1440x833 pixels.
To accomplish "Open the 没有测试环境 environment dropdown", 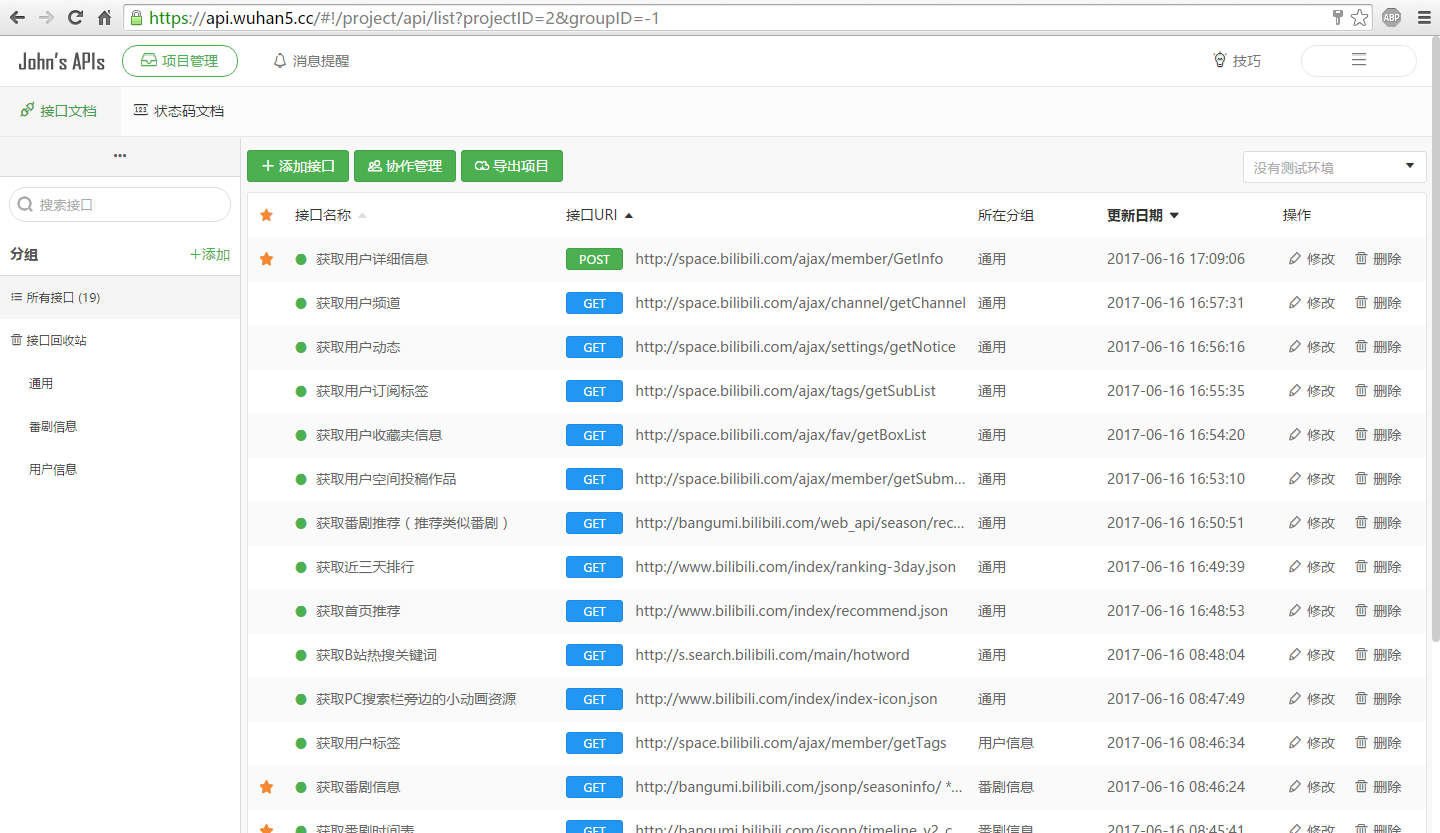I will tap(1334, 167).
